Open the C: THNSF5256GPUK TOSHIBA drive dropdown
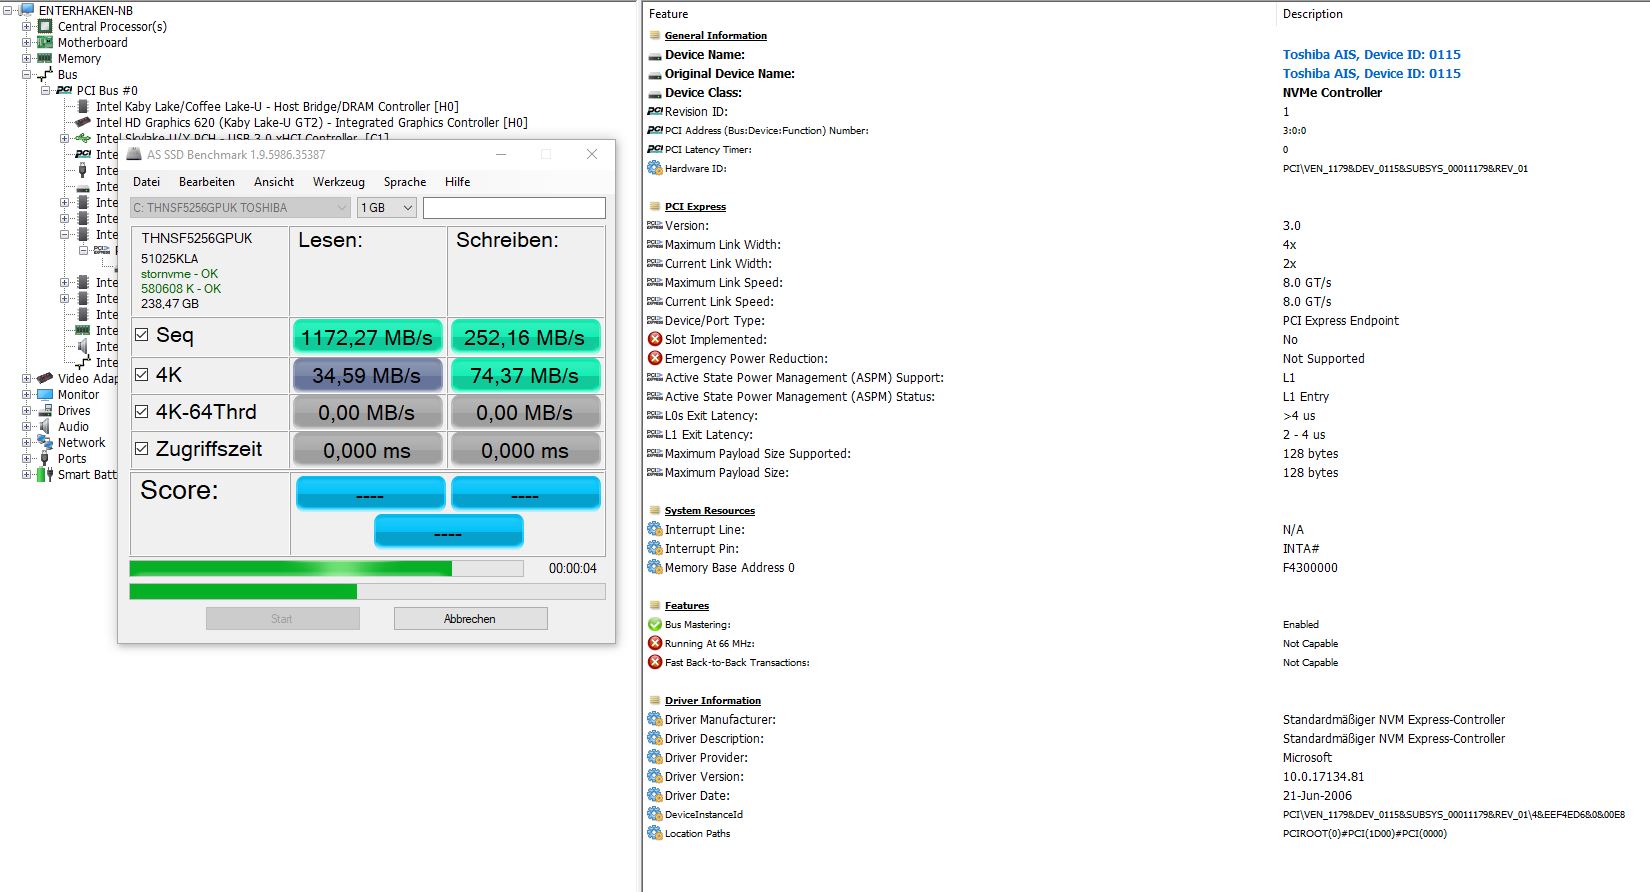This screenshot has width=1650, height=892. coord(240,207)
